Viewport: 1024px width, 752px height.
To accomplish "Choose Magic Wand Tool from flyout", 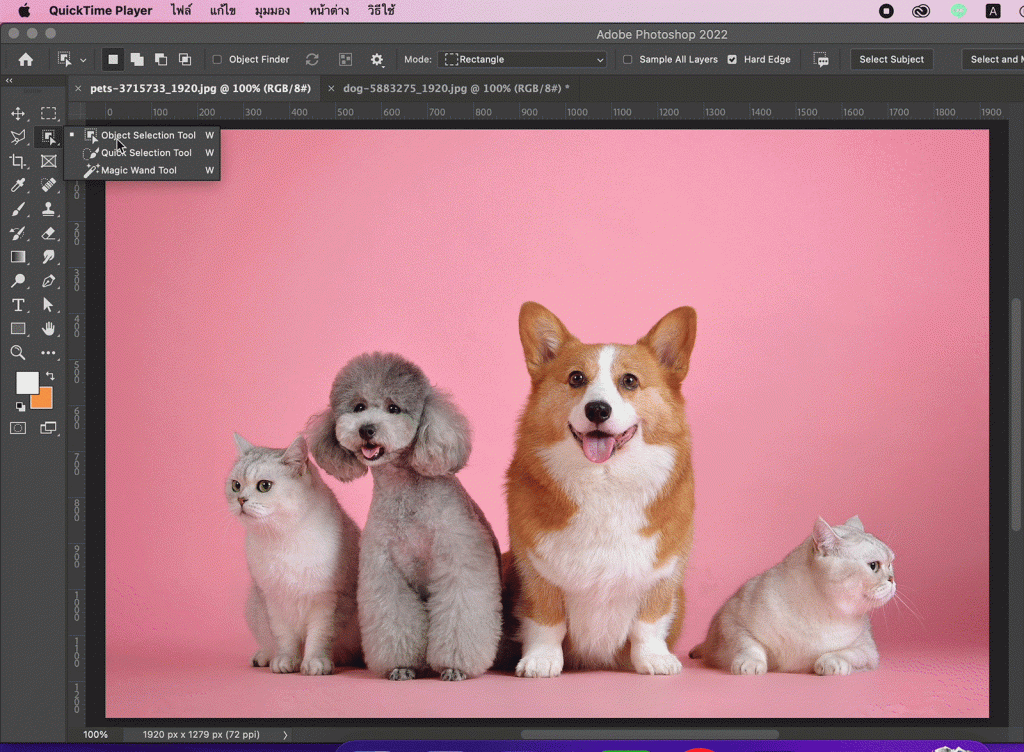I will tap(138, 171).
